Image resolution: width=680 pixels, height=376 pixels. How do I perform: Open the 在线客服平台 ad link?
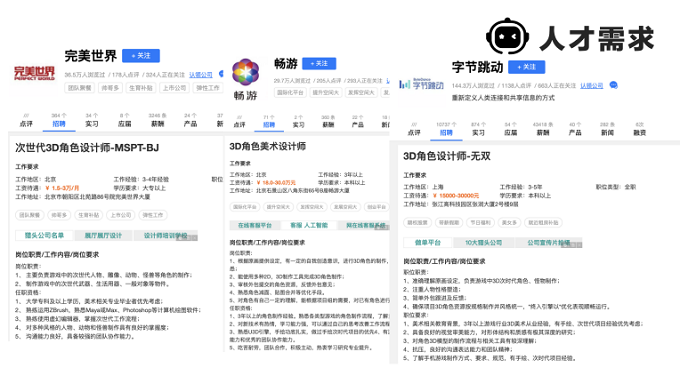point(255,226)
